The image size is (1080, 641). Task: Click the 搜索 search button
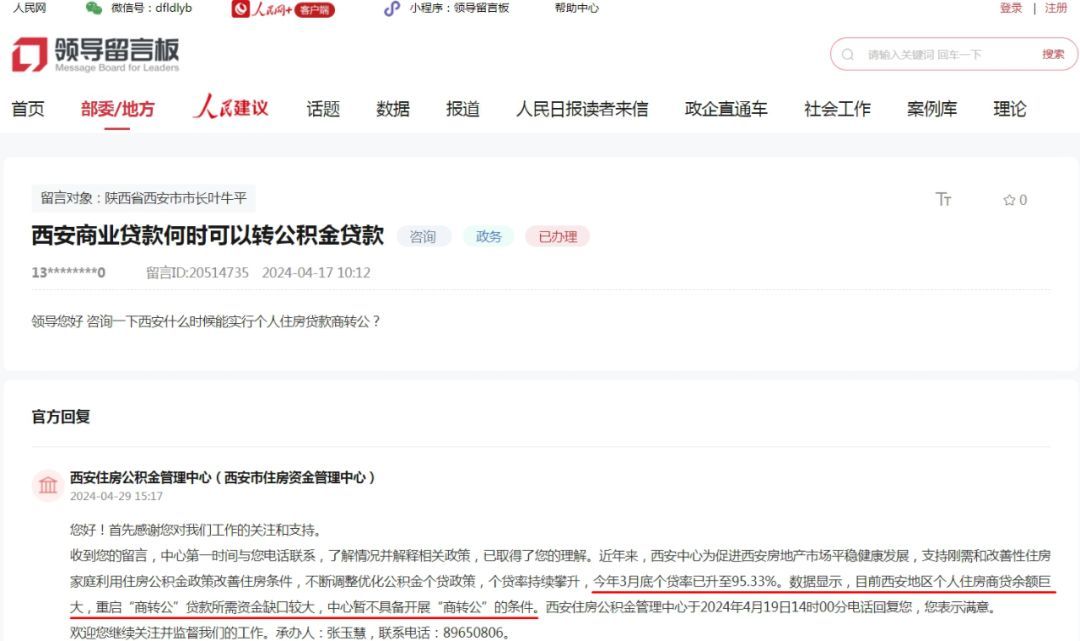point(1052,54)
